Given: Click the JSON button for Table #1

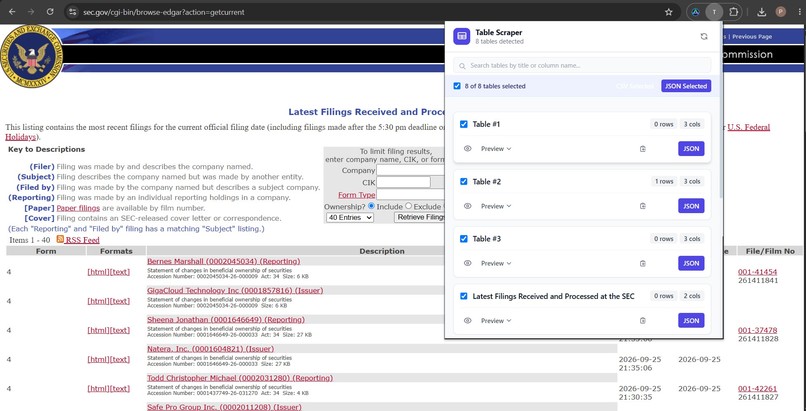Looking at the screenshot, I should point(691,149).
